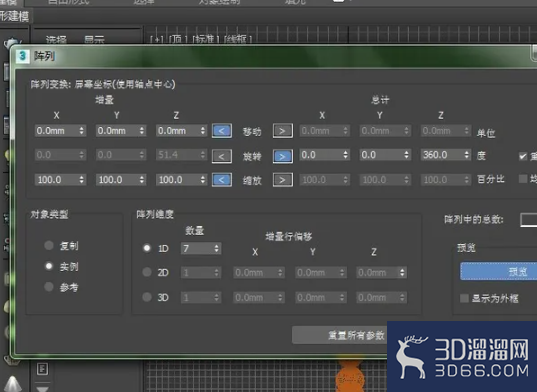Click the 3D row X offset field

click(x=259, y=297)
